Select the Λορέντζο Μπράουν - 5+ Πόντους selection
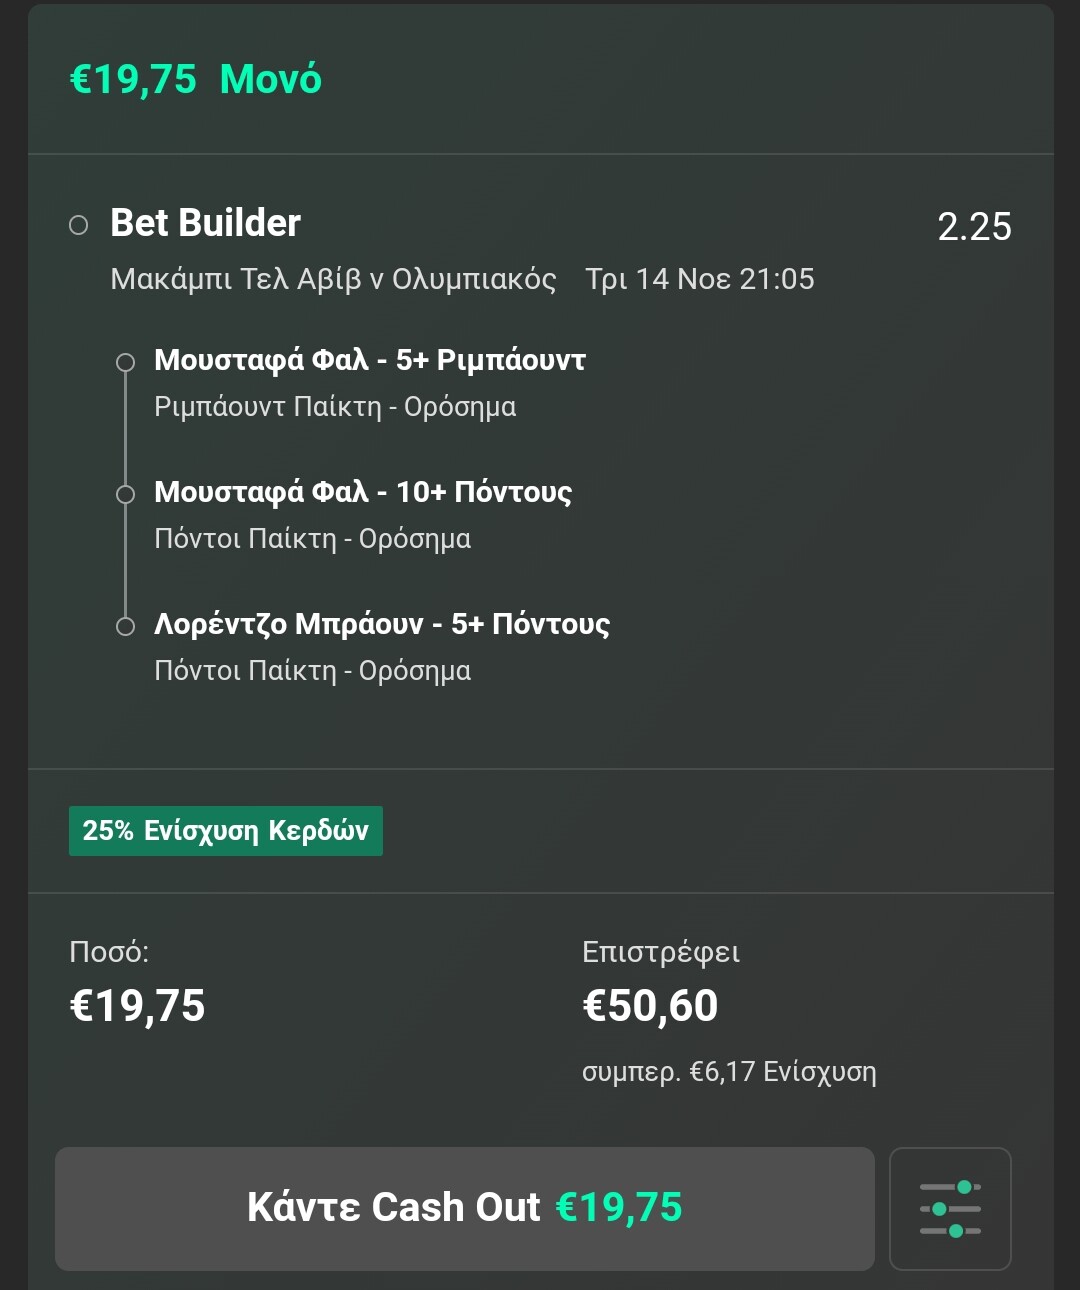Viewport: 1080px width, 1290px height. coord(382,624)
